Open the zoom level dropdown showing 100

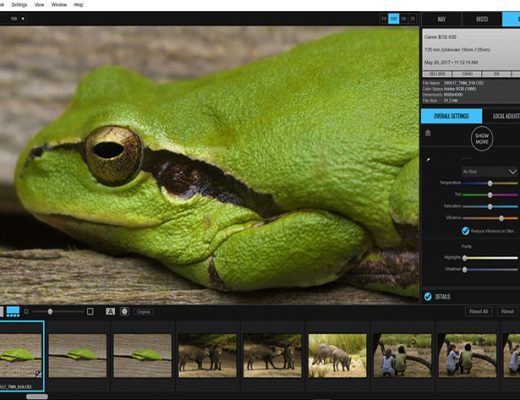(17, 19)
